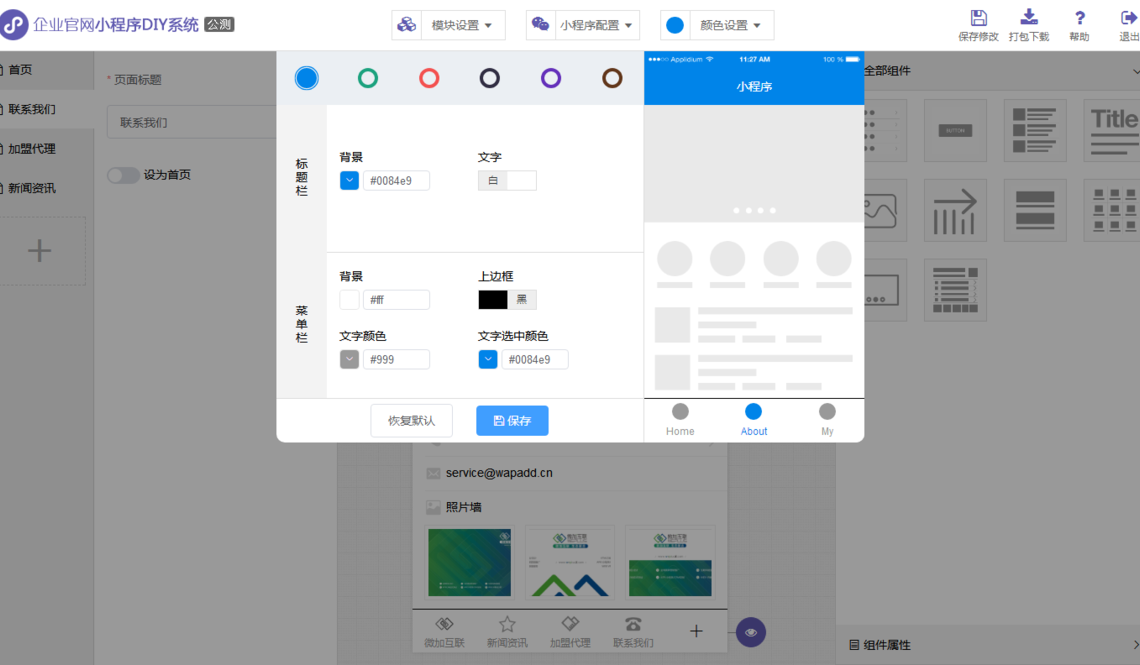The image size is (1140, 665).
Task: Open the Color Settings (颜色设置) dropdown
Action: click(x=717, y=25)
